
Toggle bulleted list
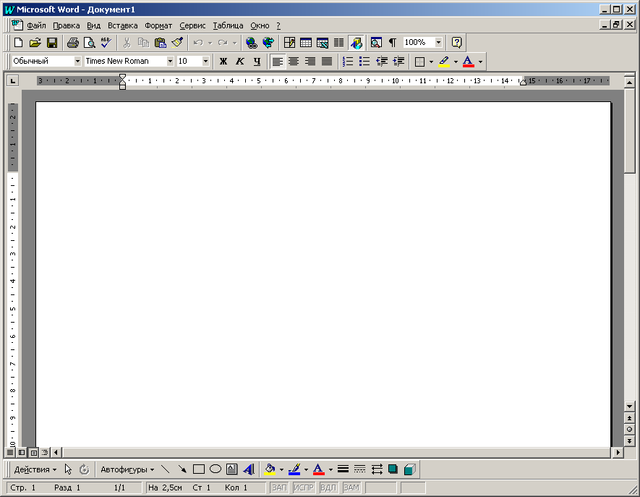pyautogui.click(x=364, y=61)
